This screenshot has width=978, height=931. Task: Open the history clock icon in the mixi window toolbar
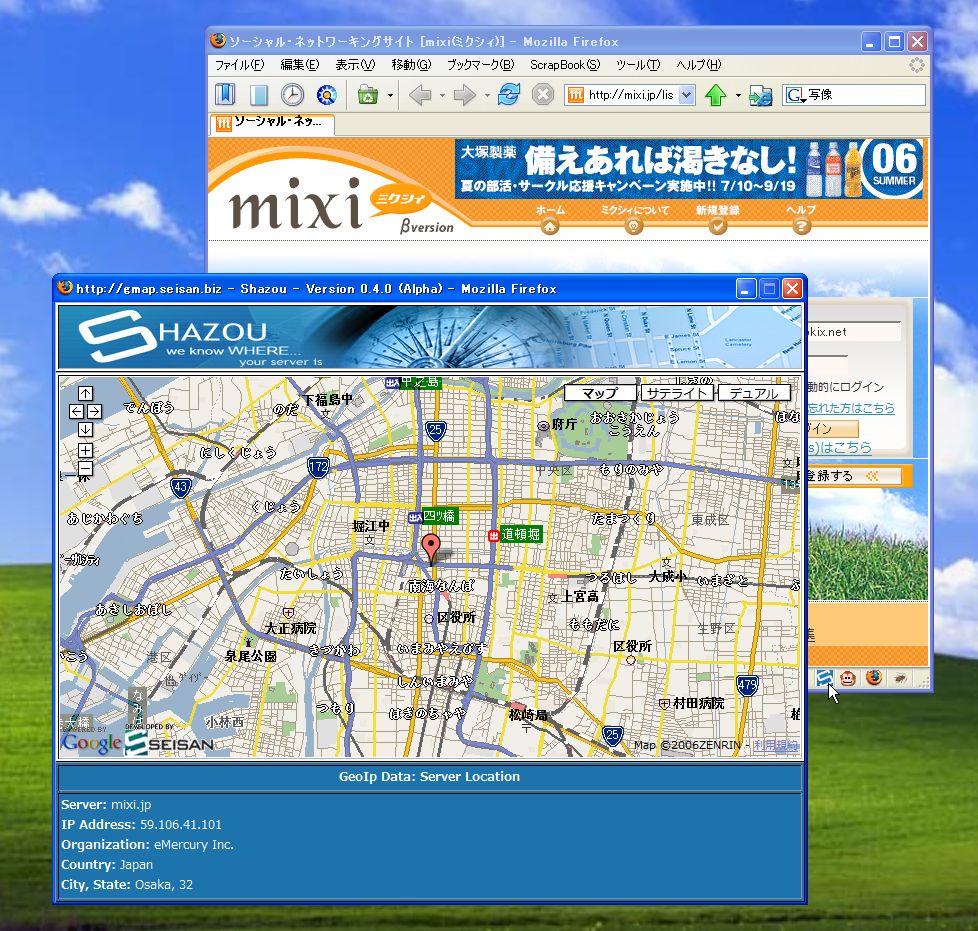pyautogui.click(x=292, y=95)
